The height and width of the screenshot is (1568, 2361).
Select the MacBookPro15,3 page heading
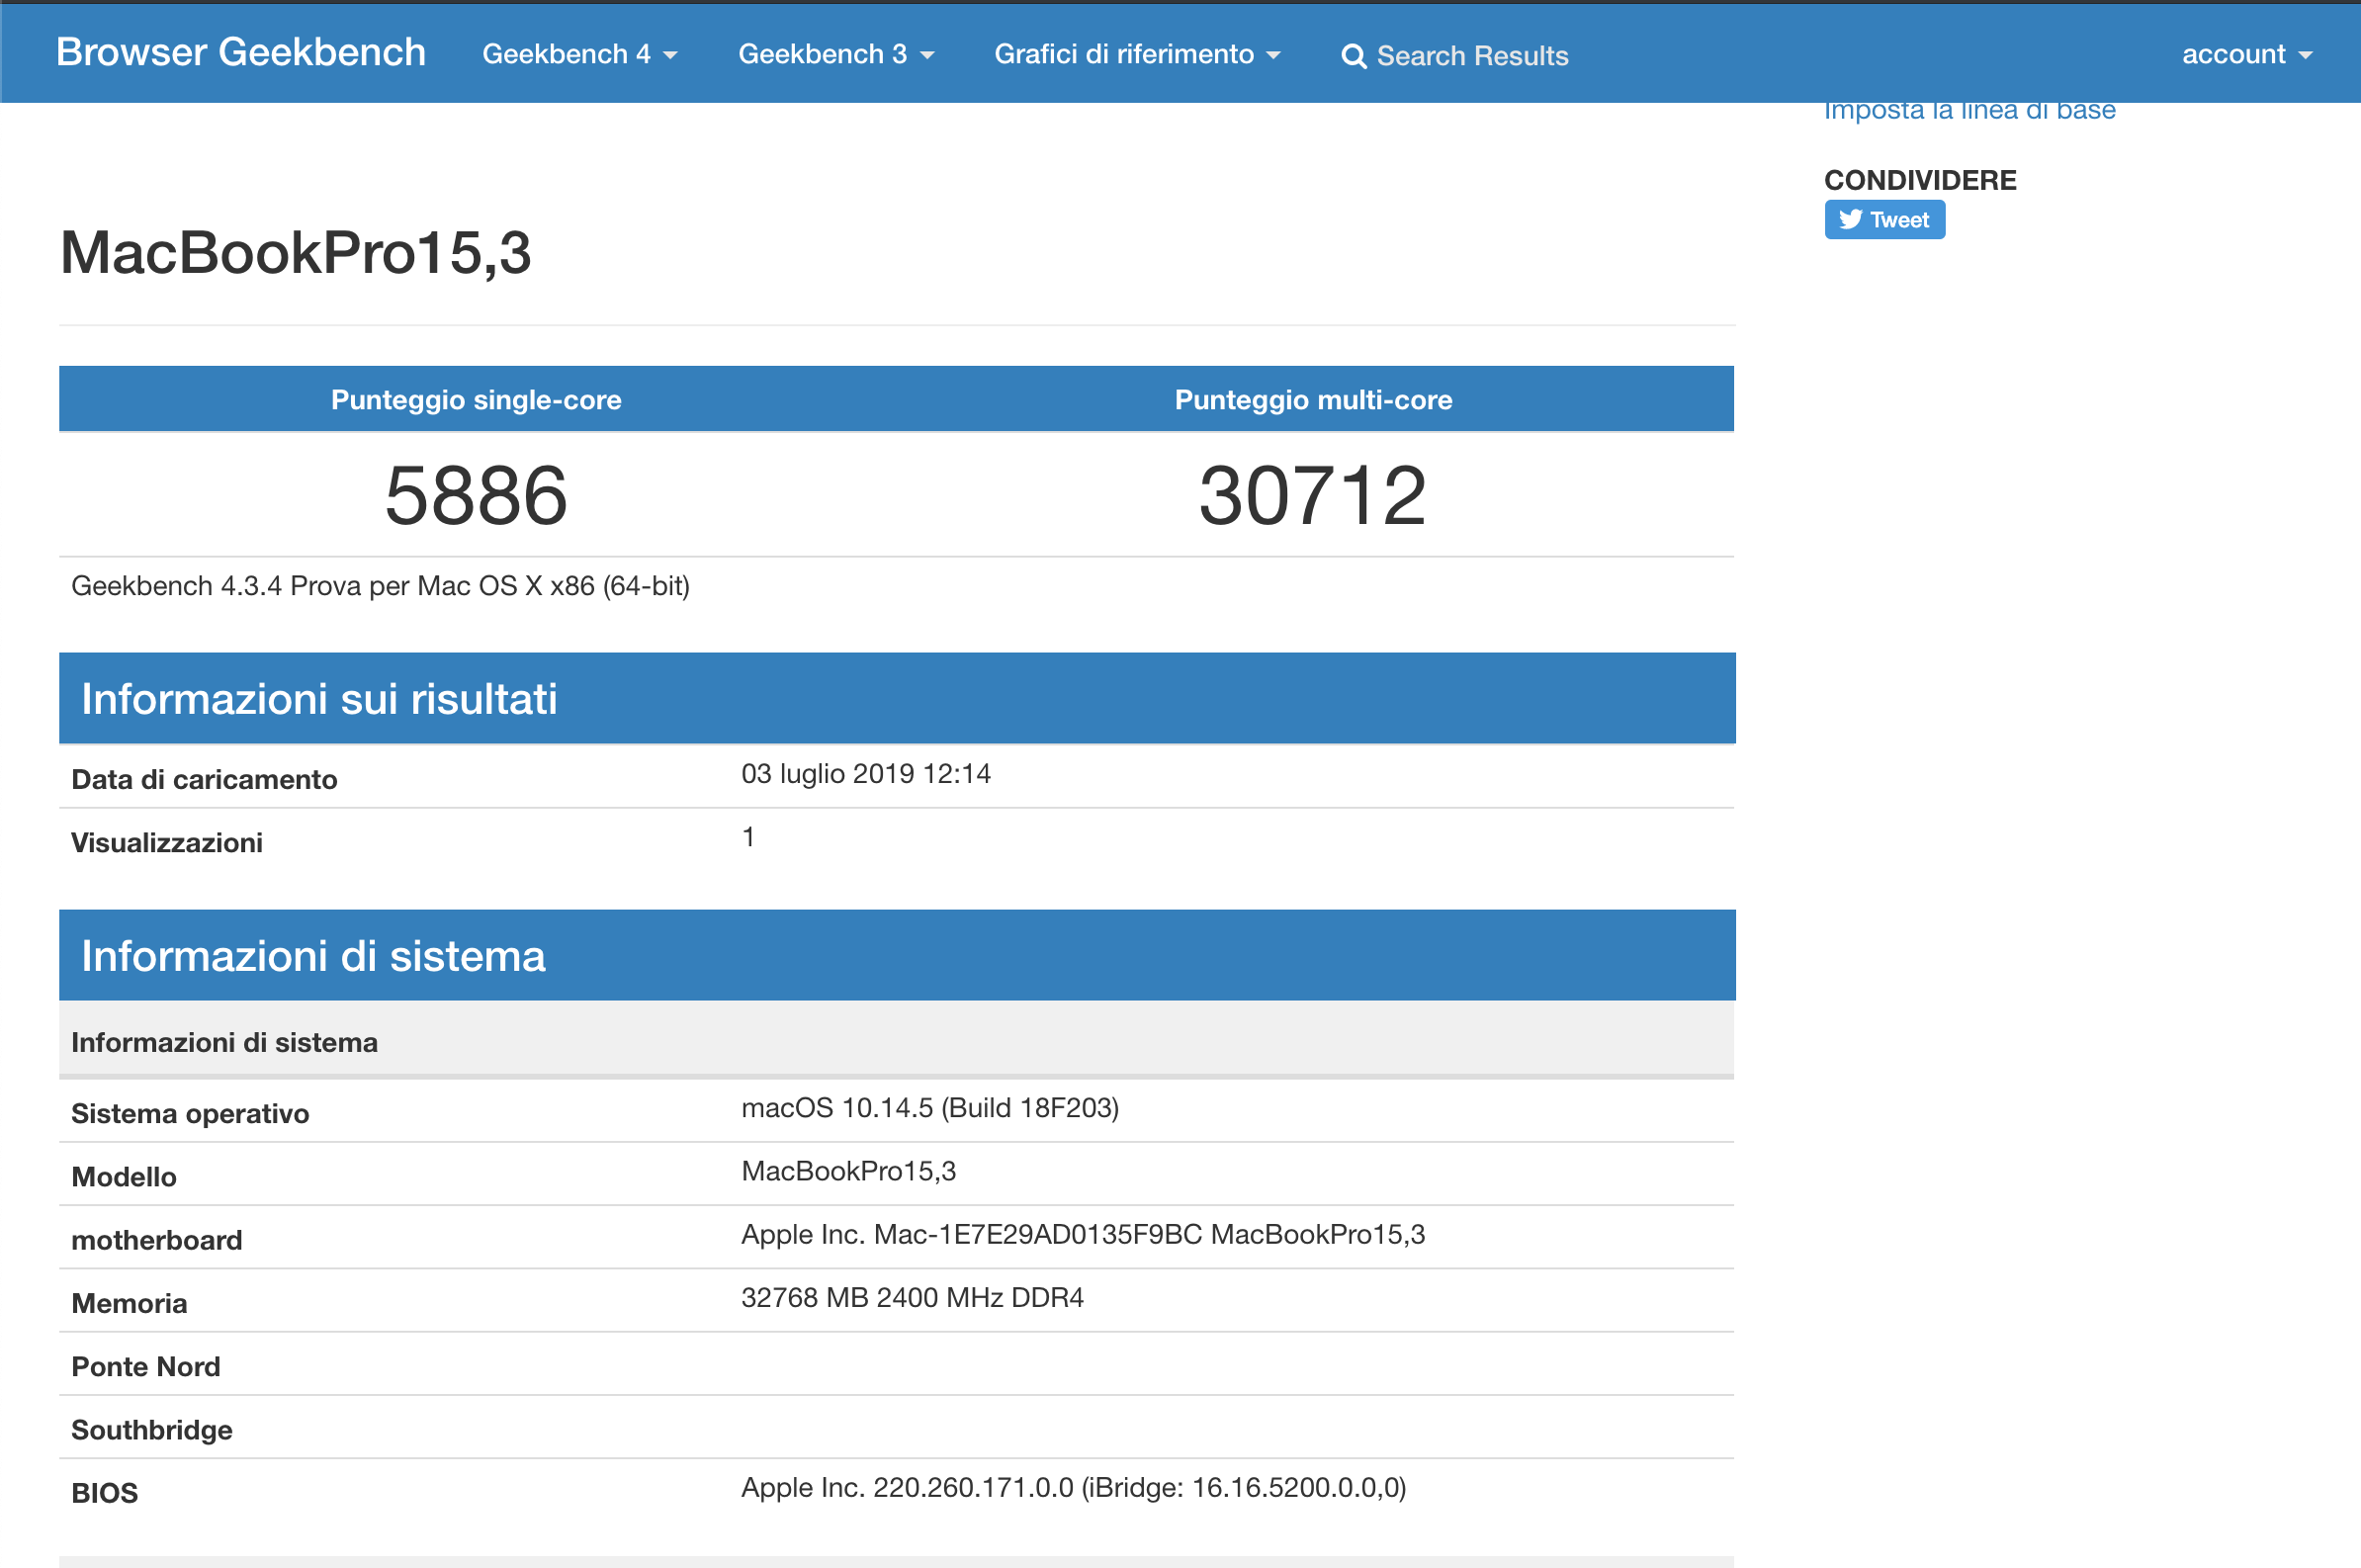click(x=295, y=253)
